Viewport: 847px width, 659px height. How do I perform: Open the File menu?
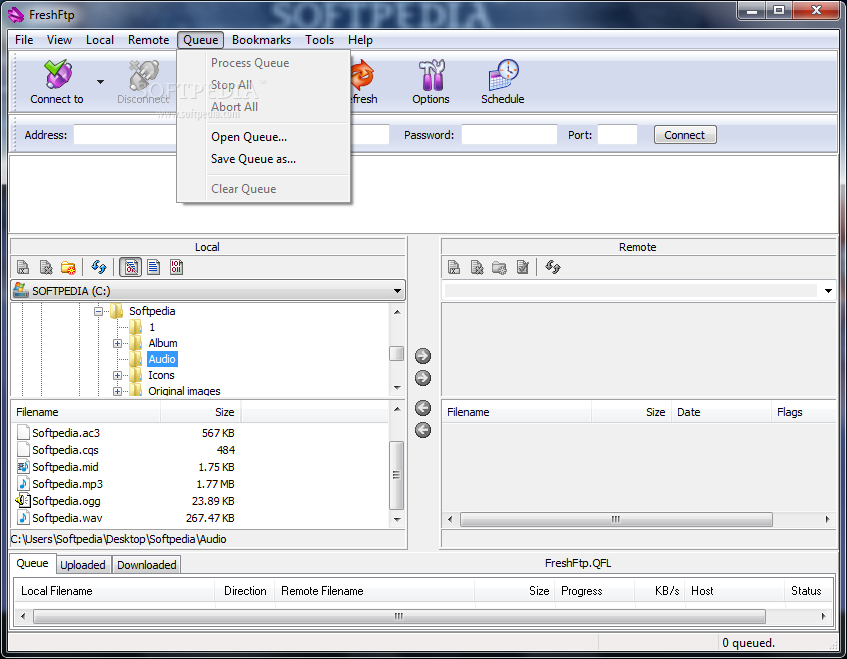tap(24, 40)
